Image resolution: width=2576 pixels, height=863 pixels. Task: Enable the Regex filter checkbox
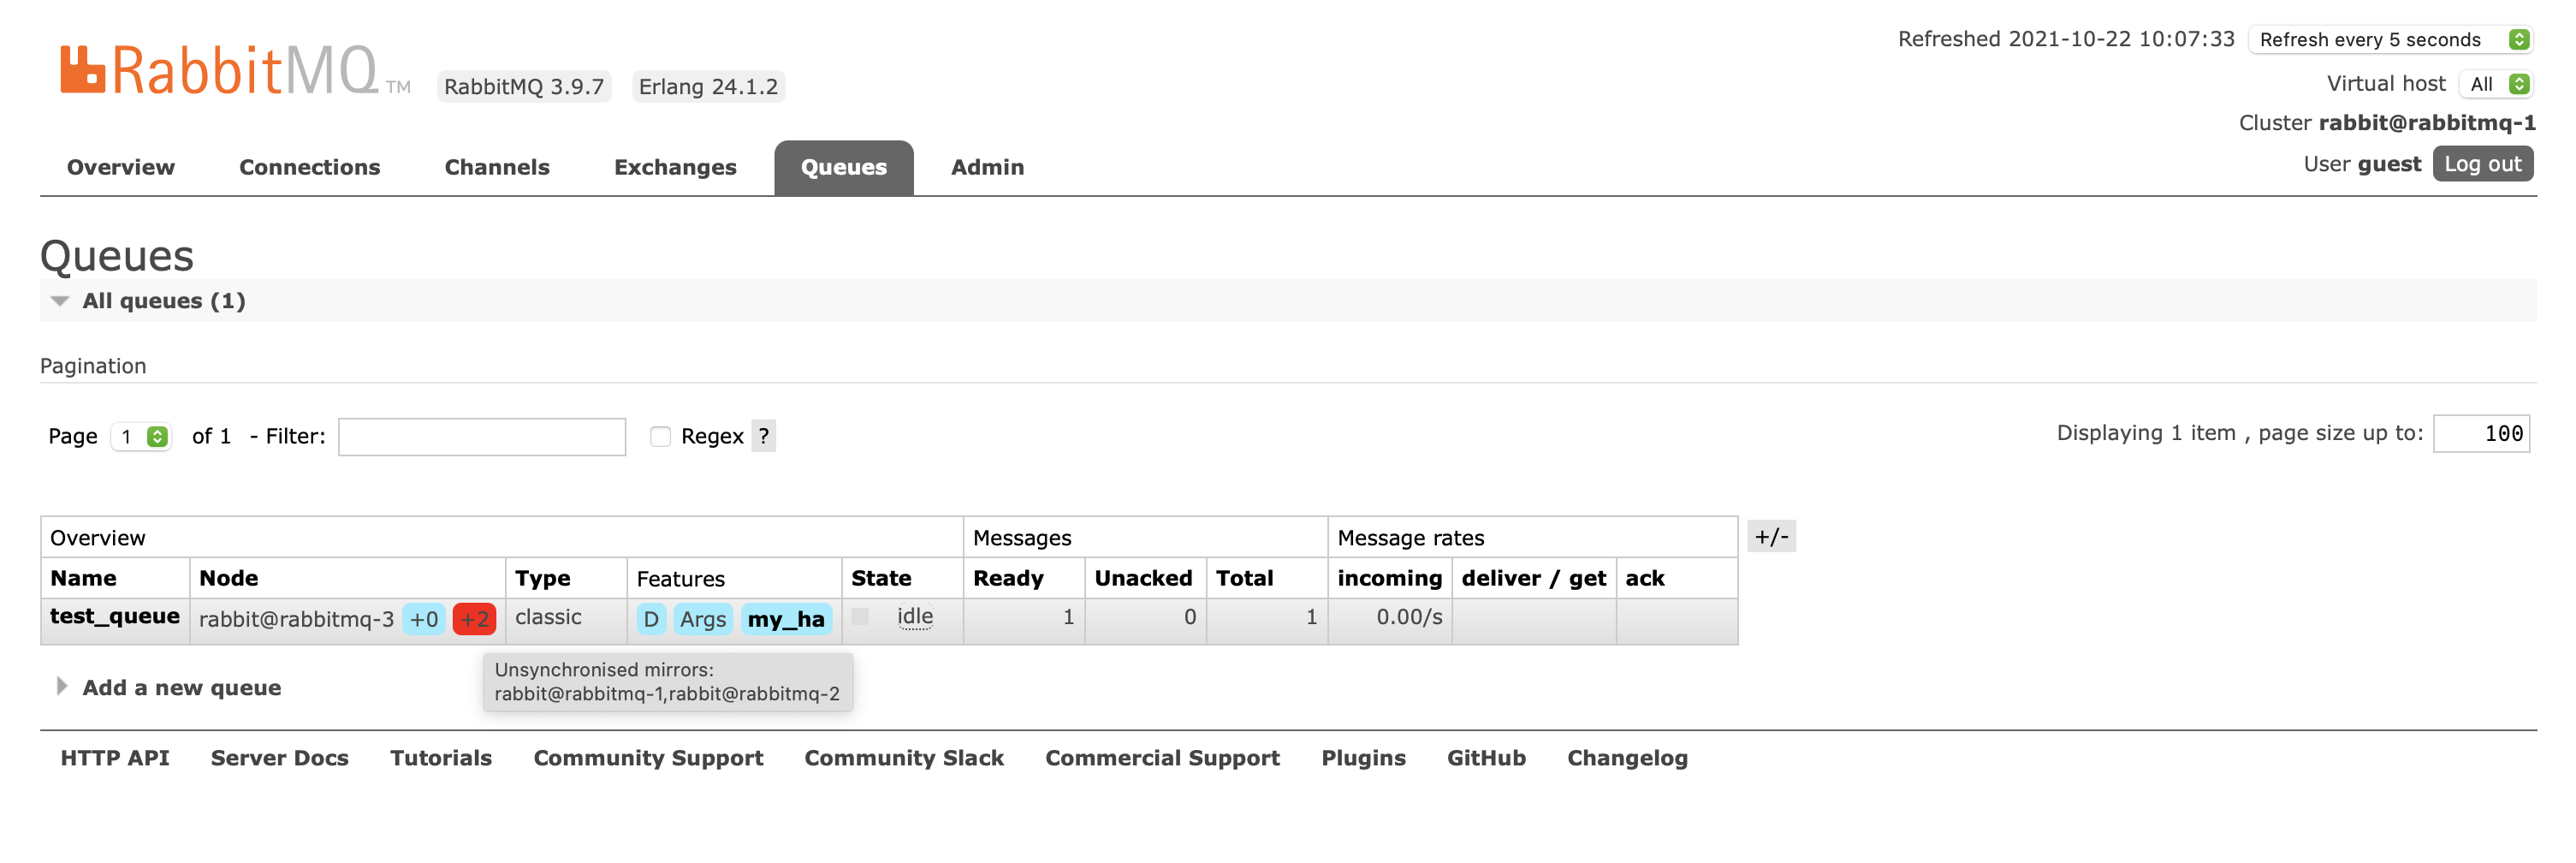click(x=659, y=436)
